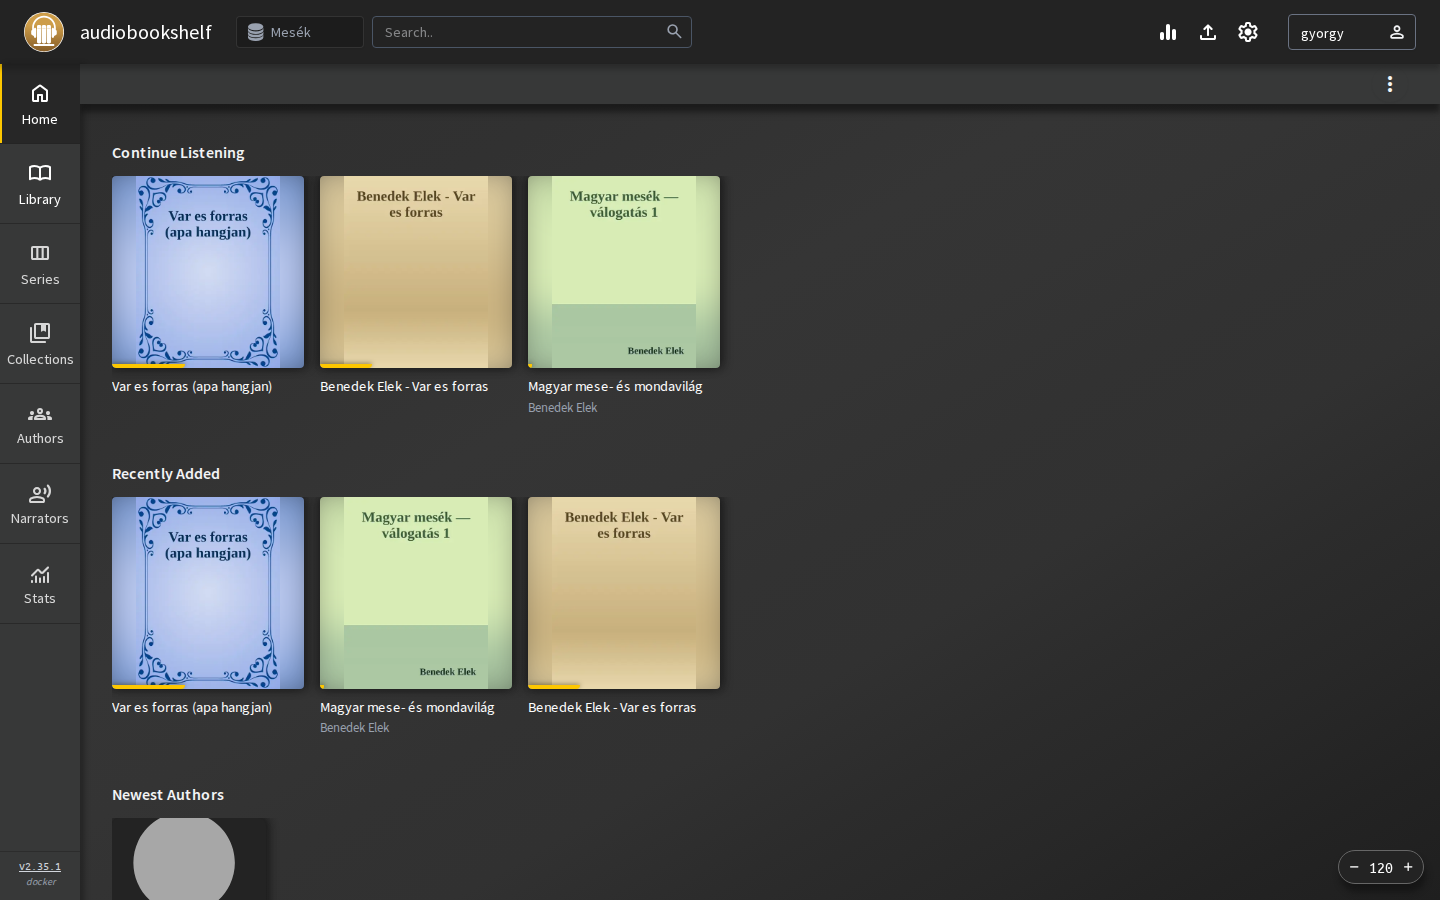Open Series in sidebar
This screenshot has height=900, width=1440.
coord(40,264)
